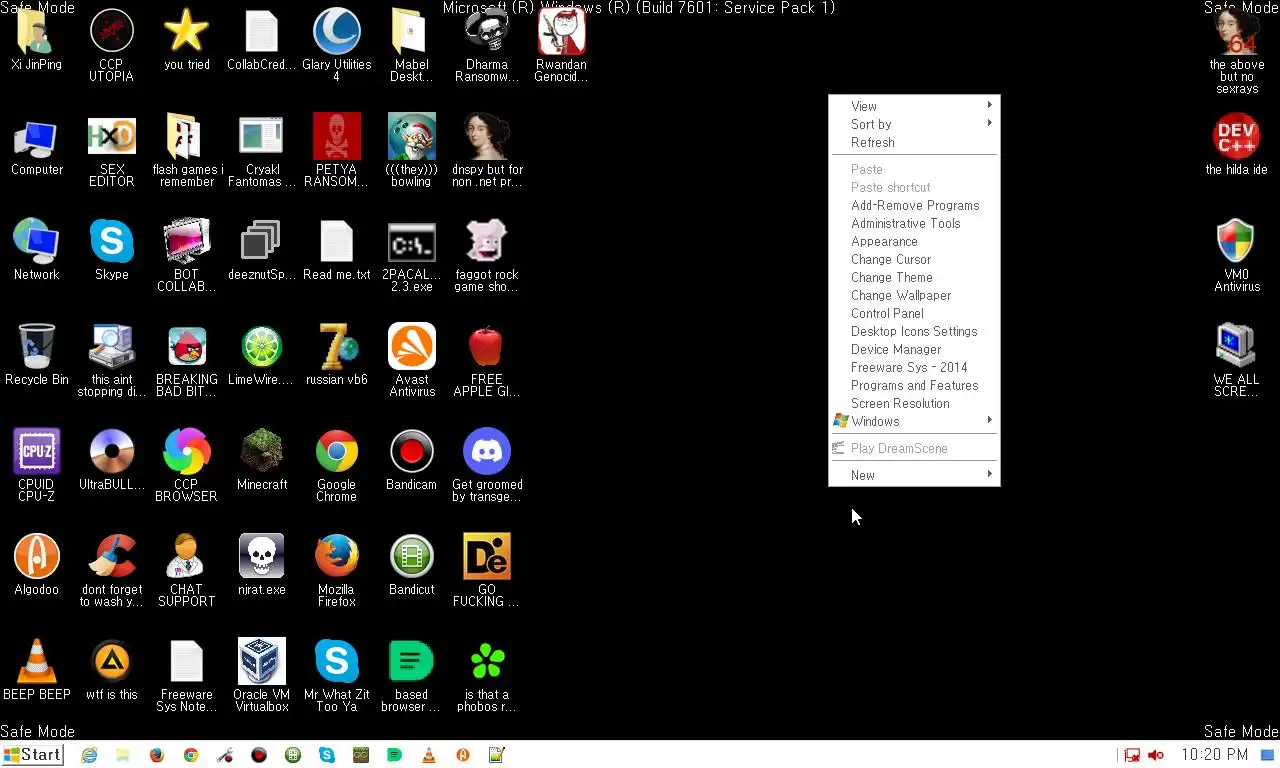Open the Network desktop icon

(36, 250)
